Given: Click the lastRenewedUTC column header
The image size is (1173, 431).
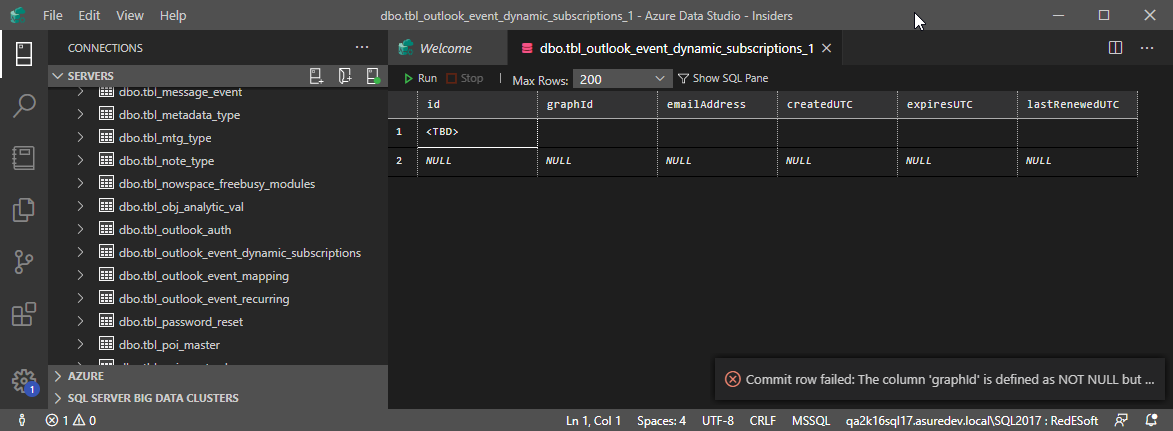Looking at the screenshot, I should pos(1077,104).
